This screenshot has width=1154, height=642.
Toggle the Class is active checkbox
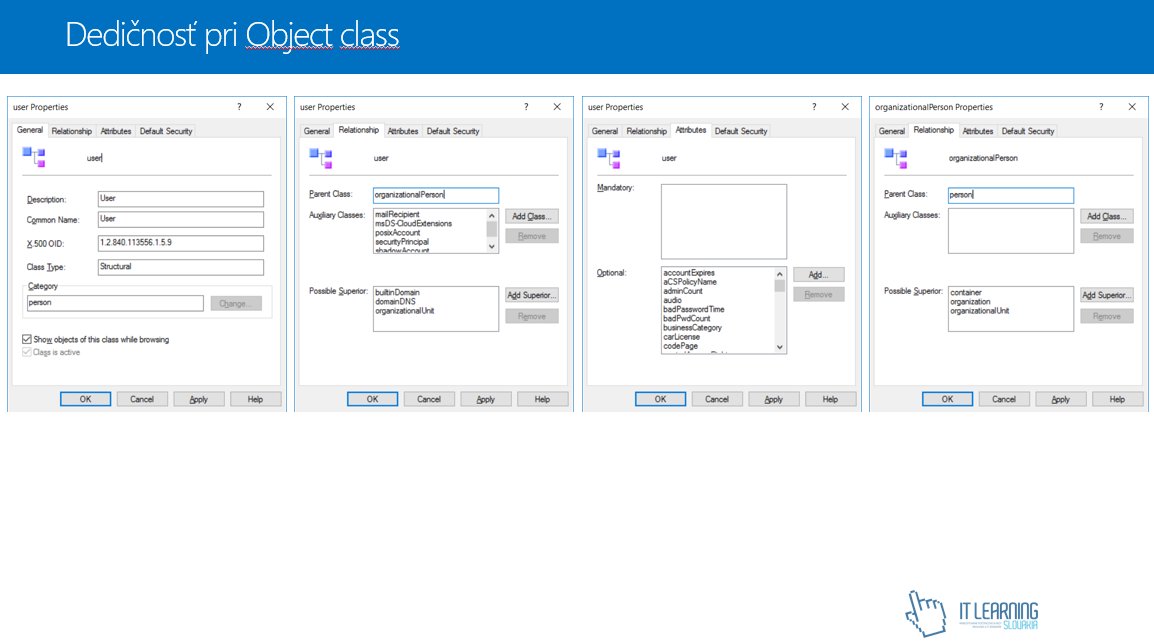tap(26, 352)
